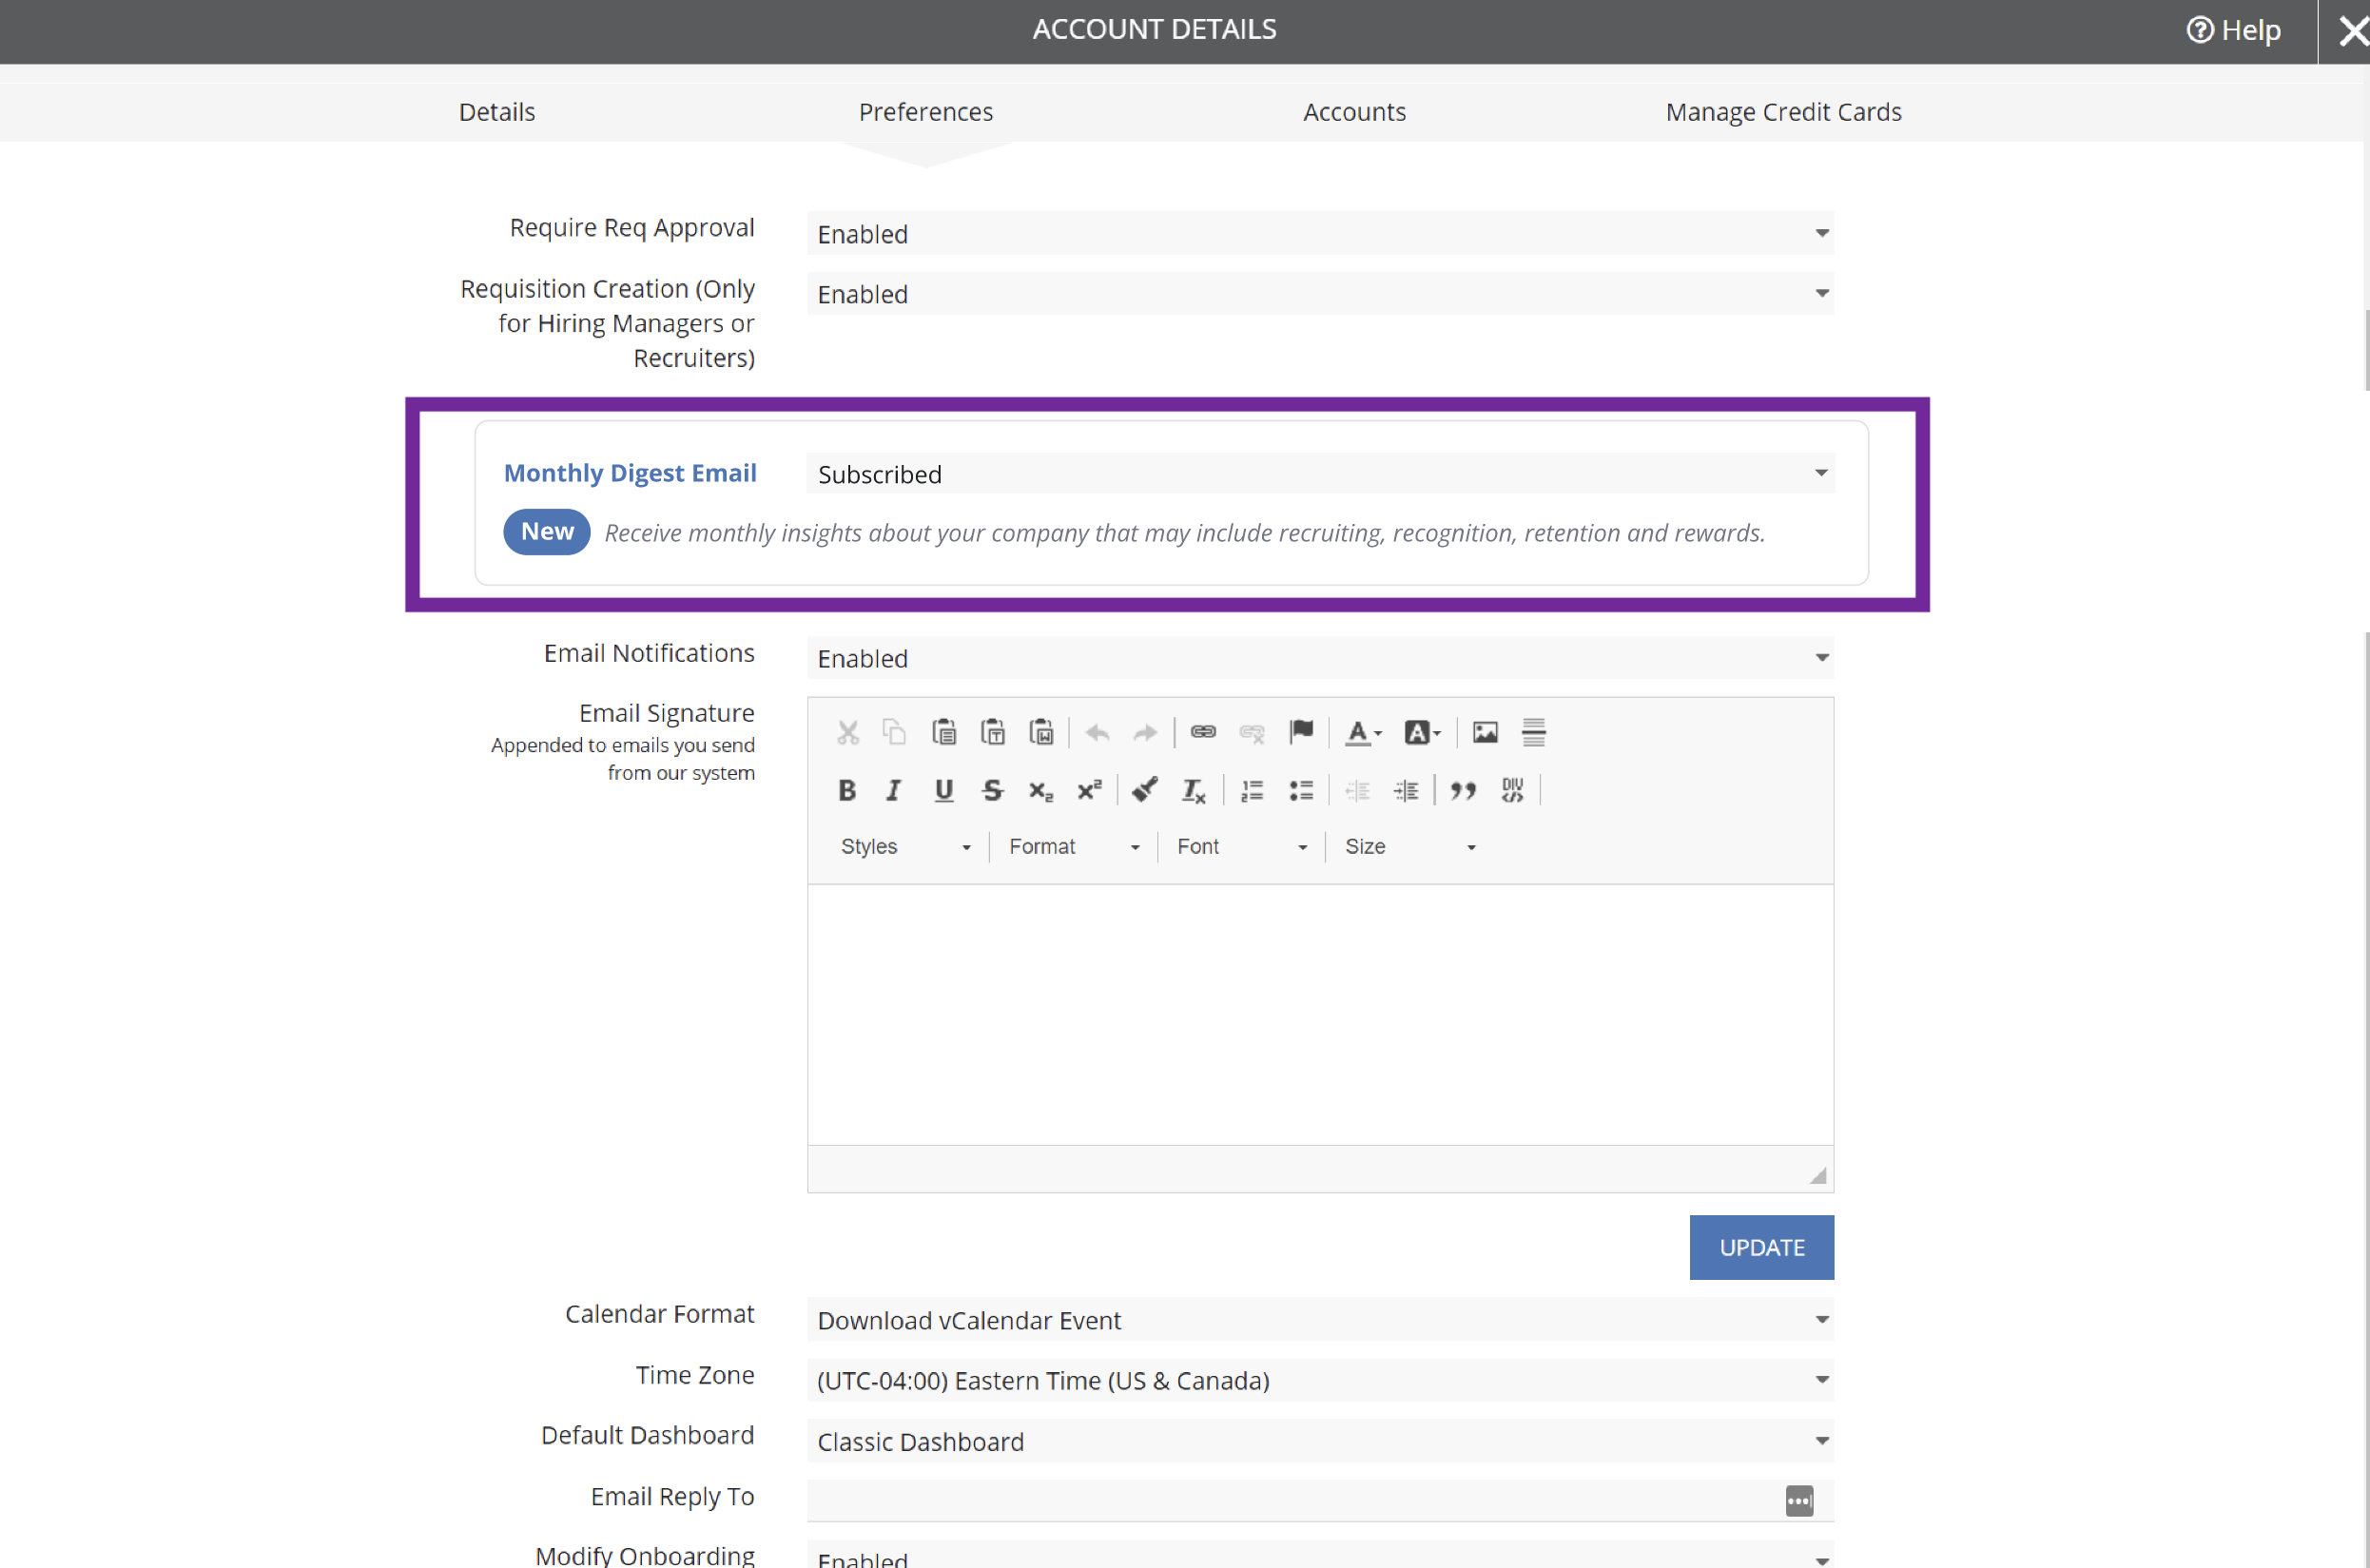Apply Block Quote formatting
The height and width of the screenshot is (1568, 2370).
pyautogui.click(x=1463, y=791)
